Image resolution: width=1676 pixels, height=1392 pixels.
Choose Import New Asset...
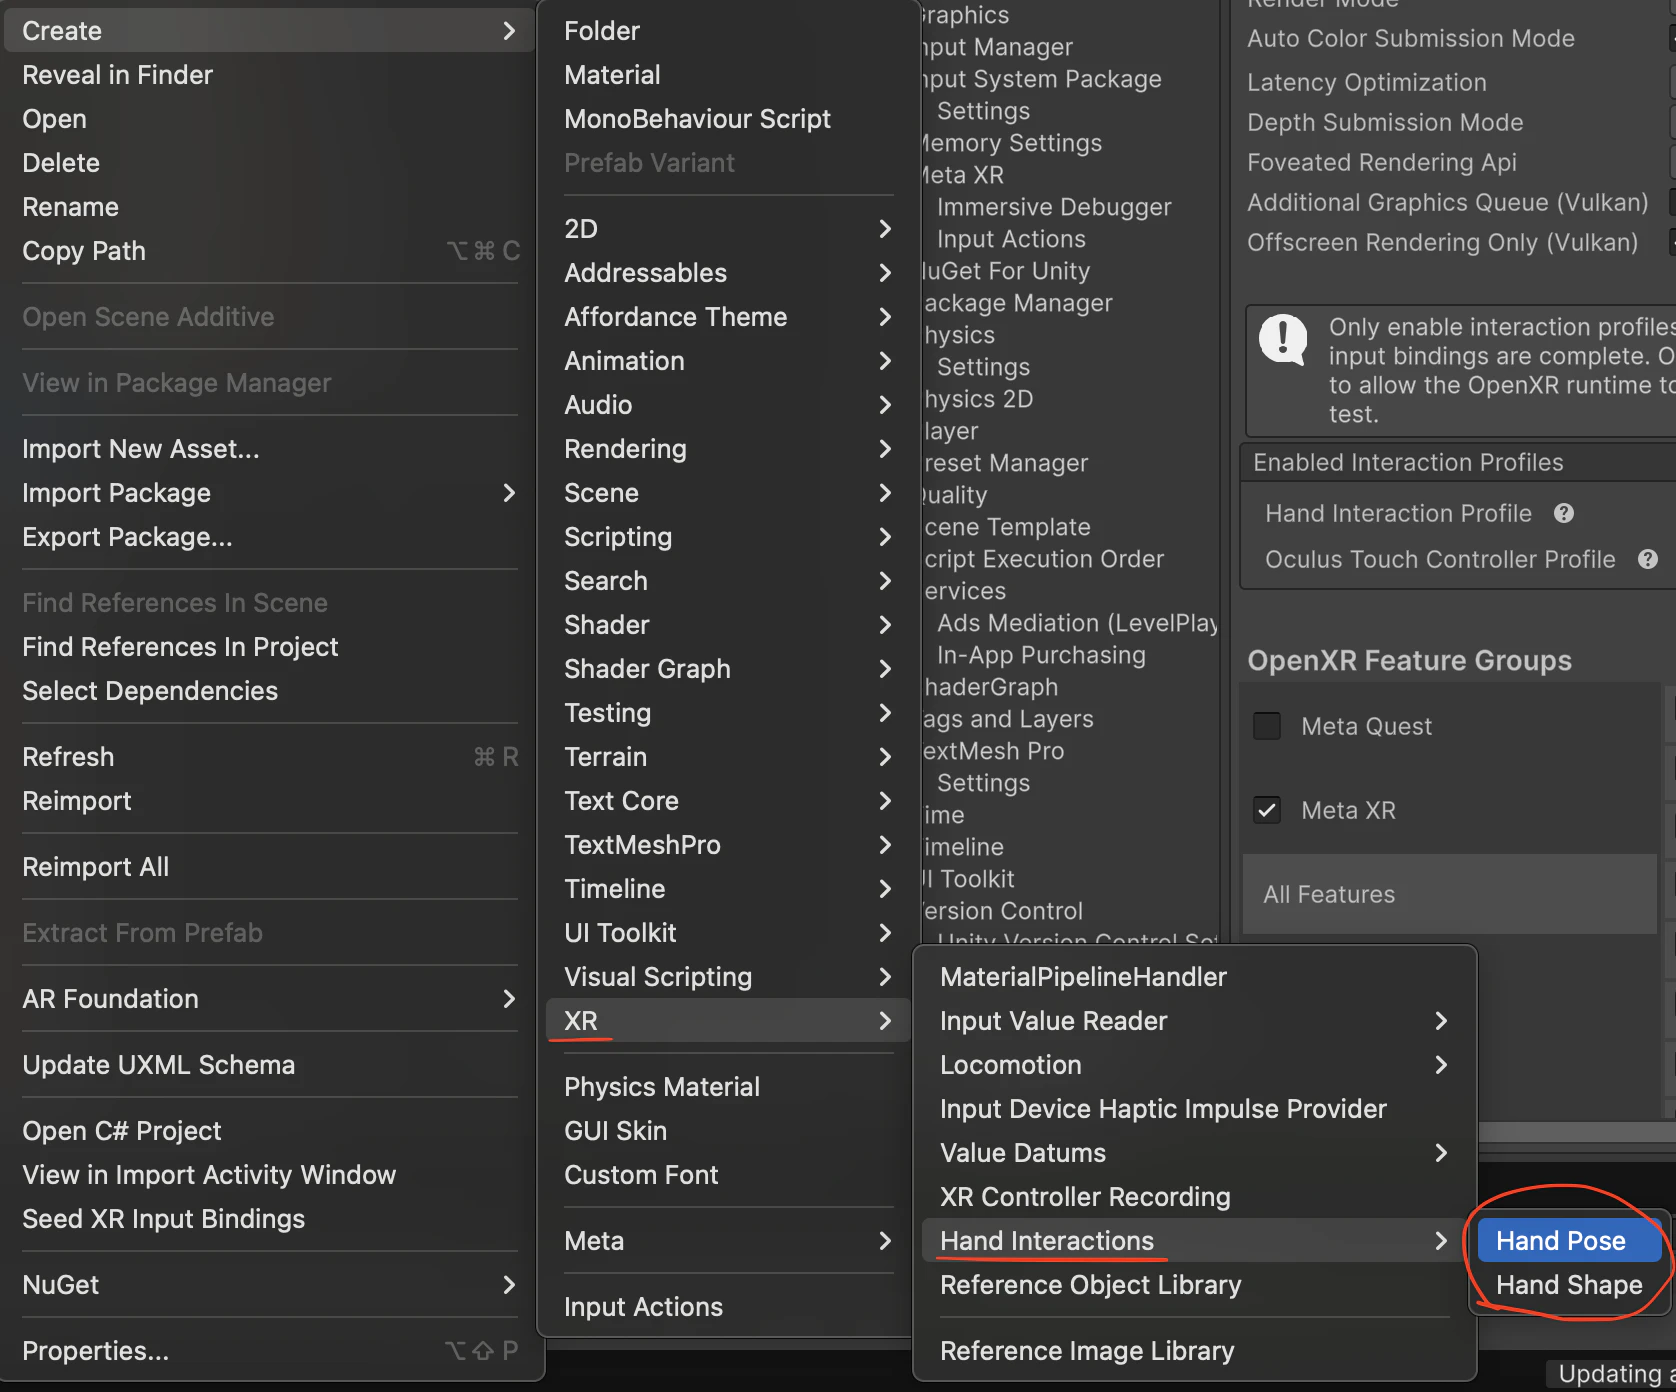pos(270,449)
